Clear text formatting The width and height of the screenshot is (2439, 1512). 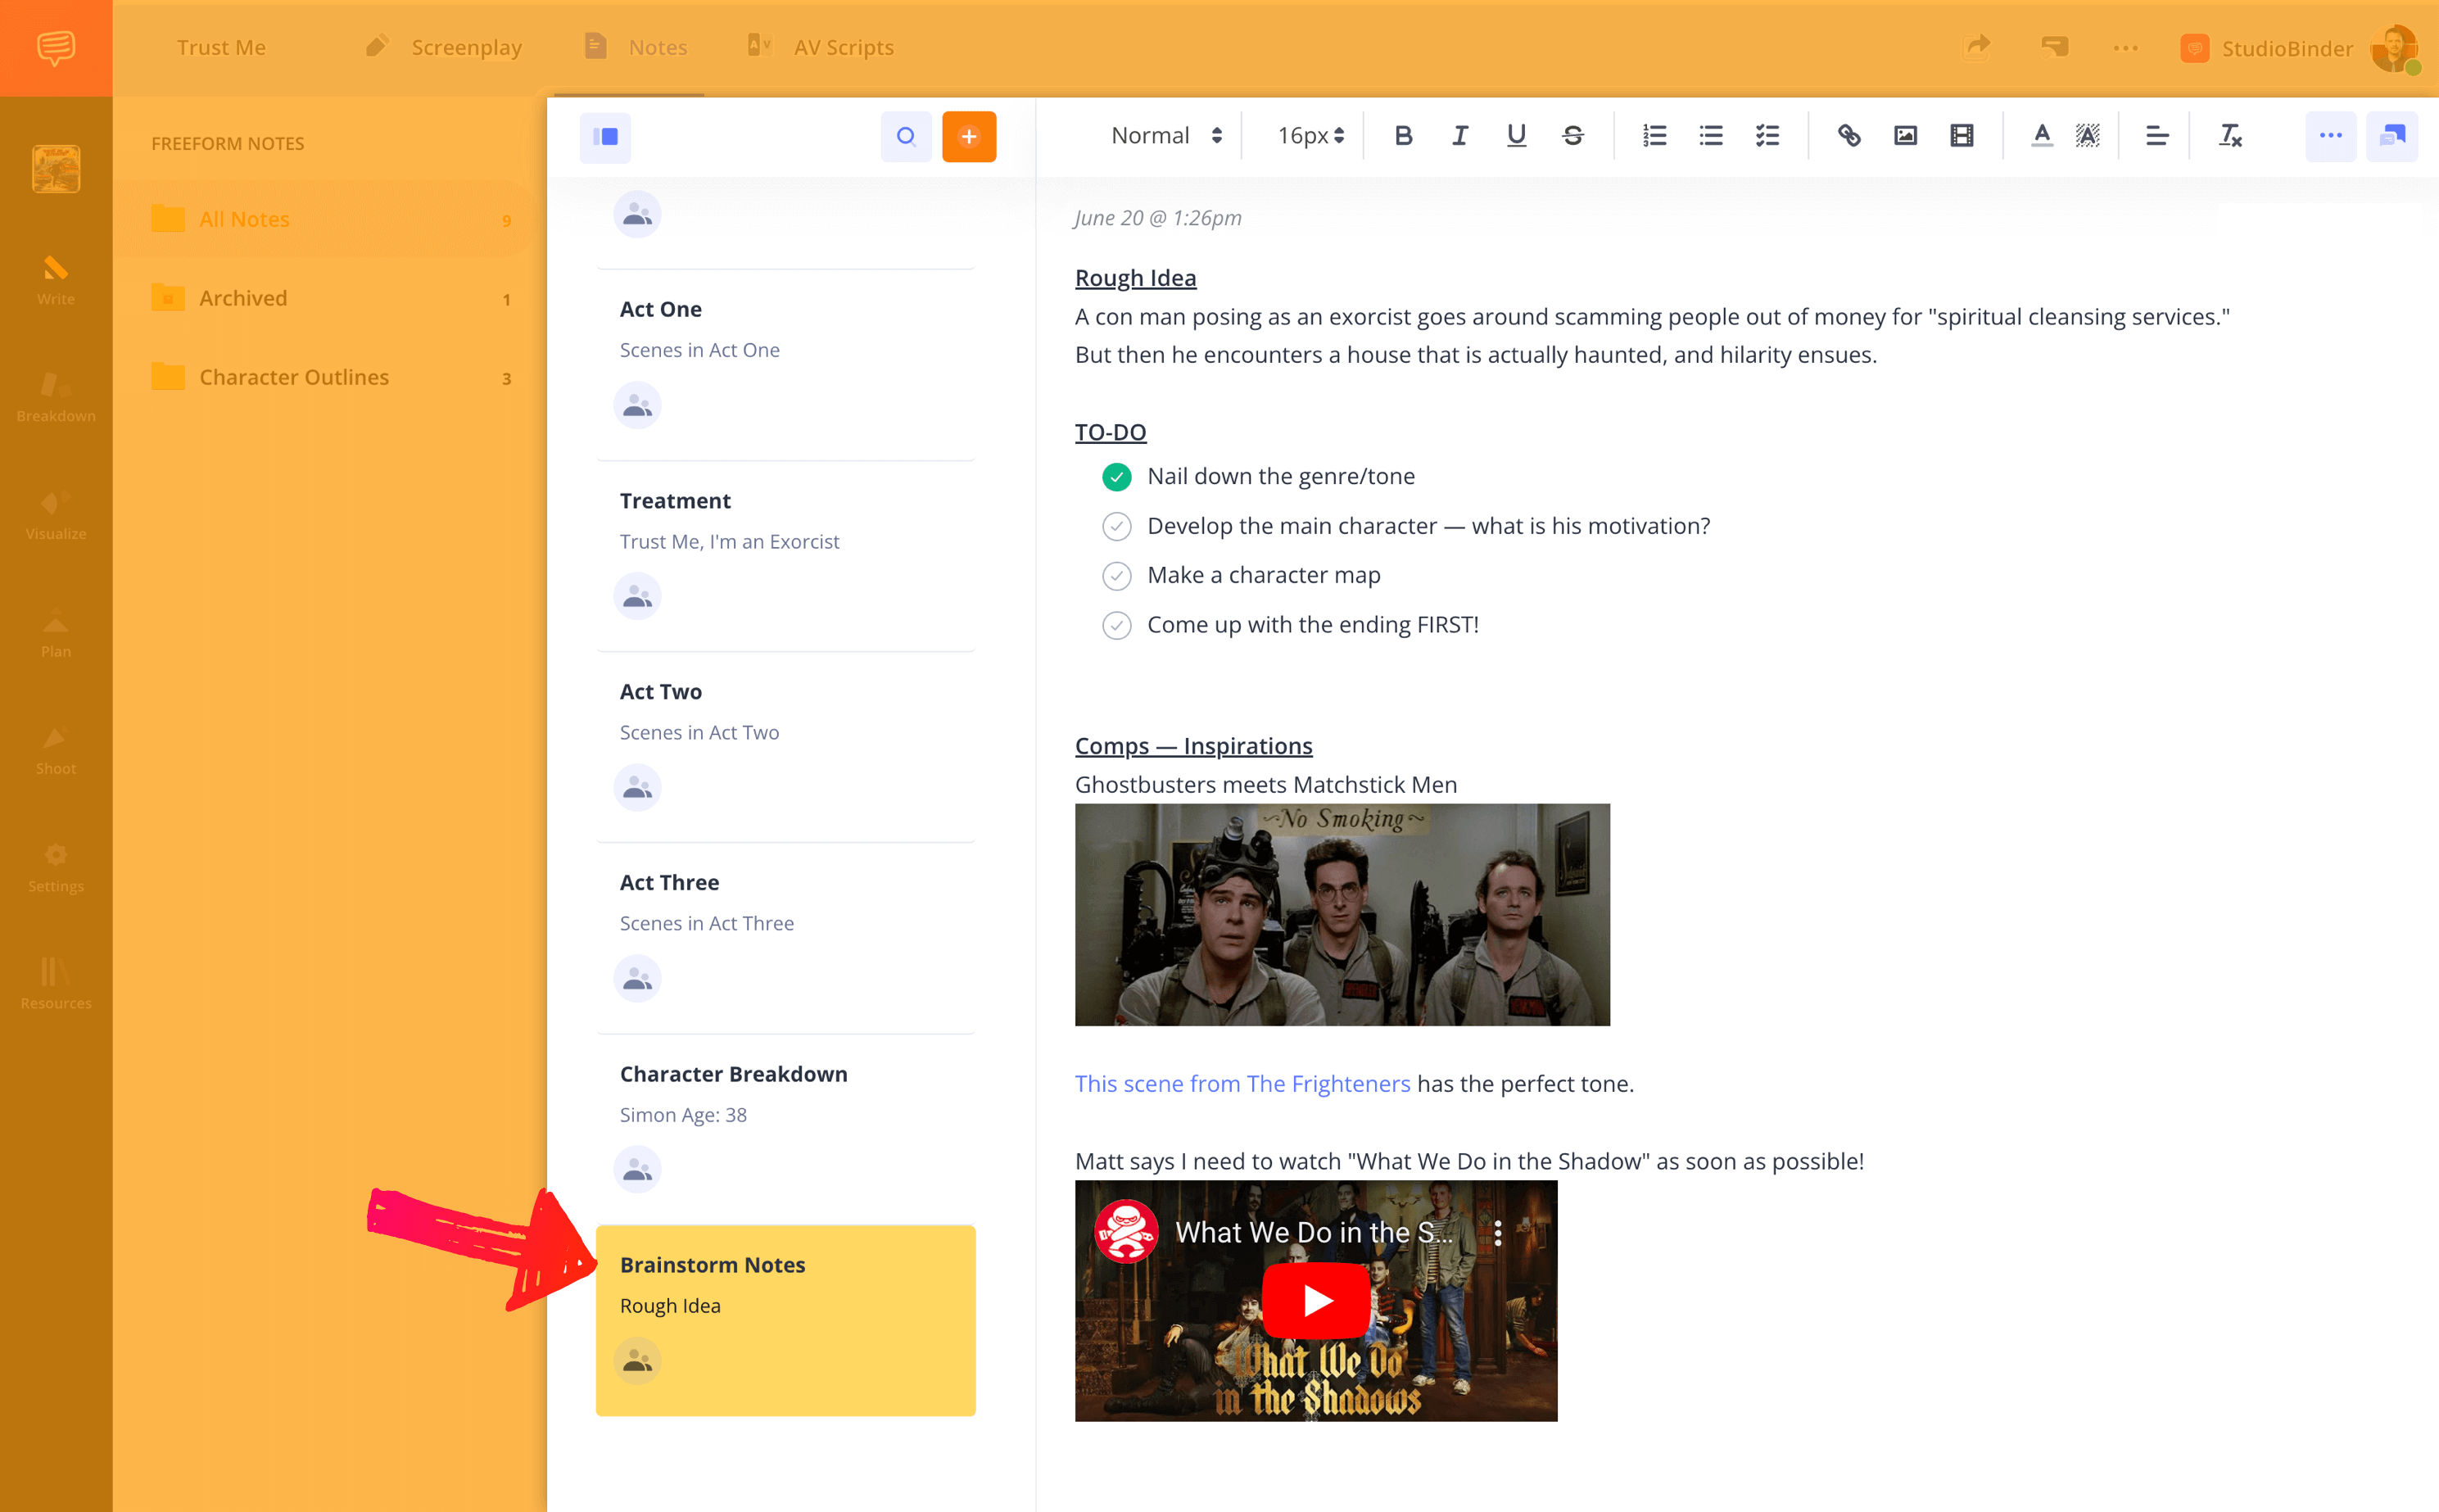coord(2230,136)
